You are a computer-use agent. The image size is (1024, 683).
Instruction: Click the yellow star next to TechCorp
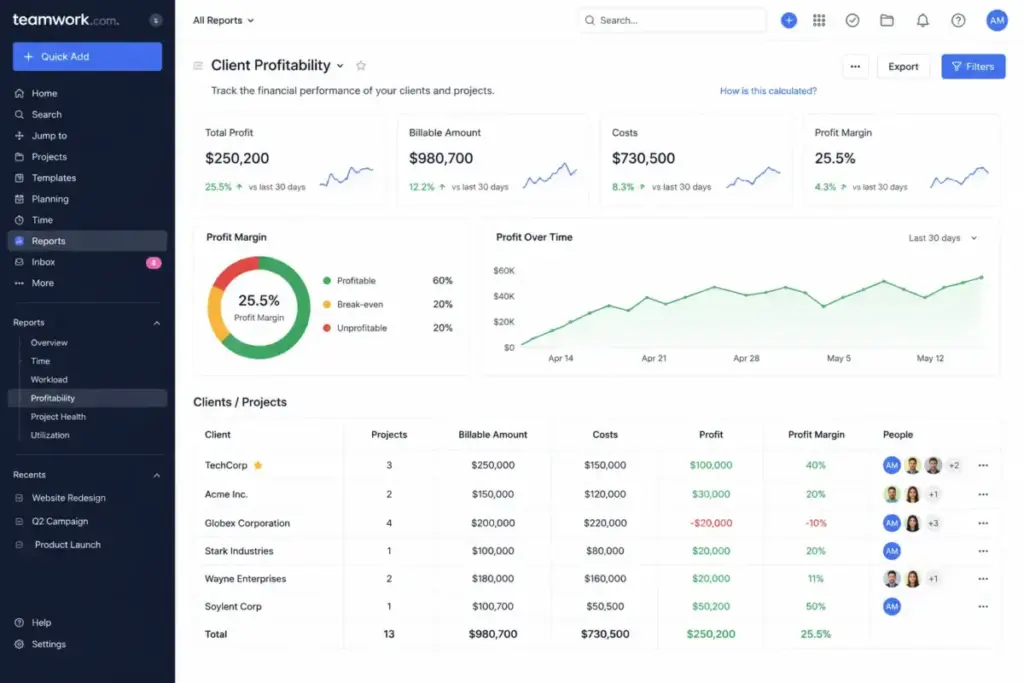[258, 466]
